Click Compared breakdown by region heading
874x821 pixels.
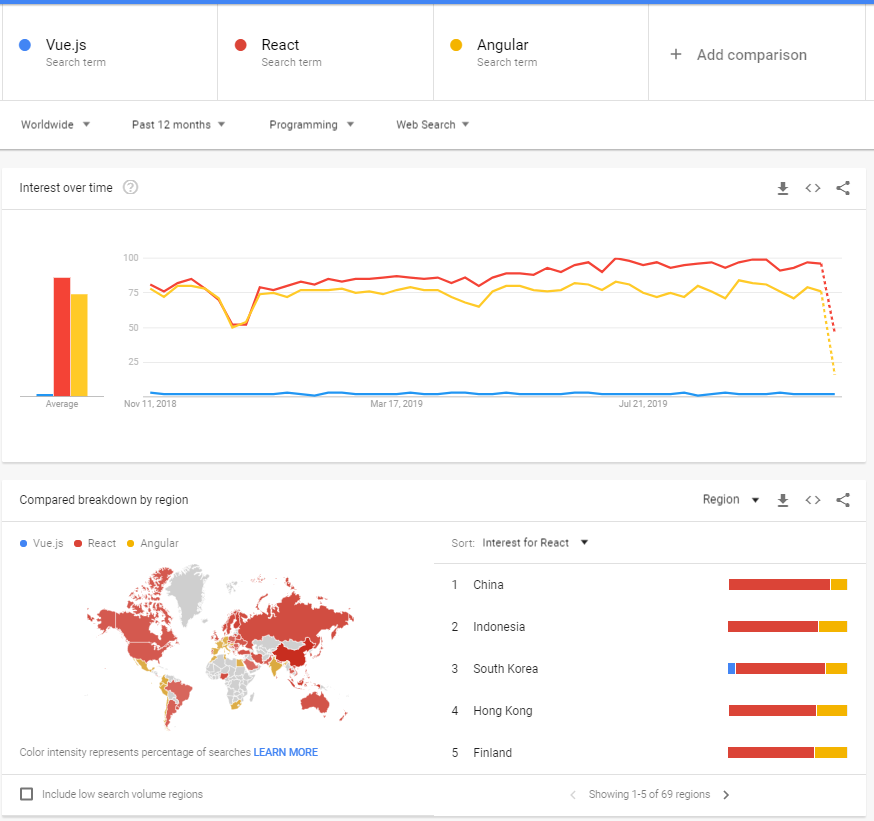coord(104,500)
